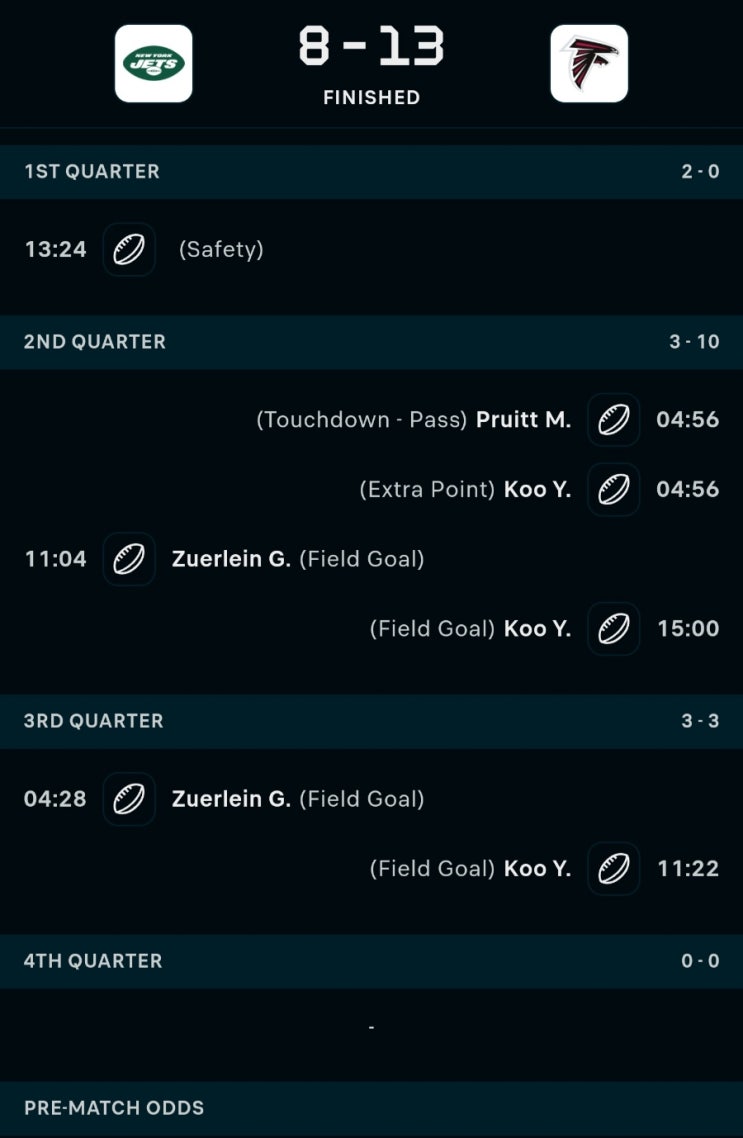Click the football icon at 11:04 Zuerlein field goal
743x1138 pixels.
[129, 559]
